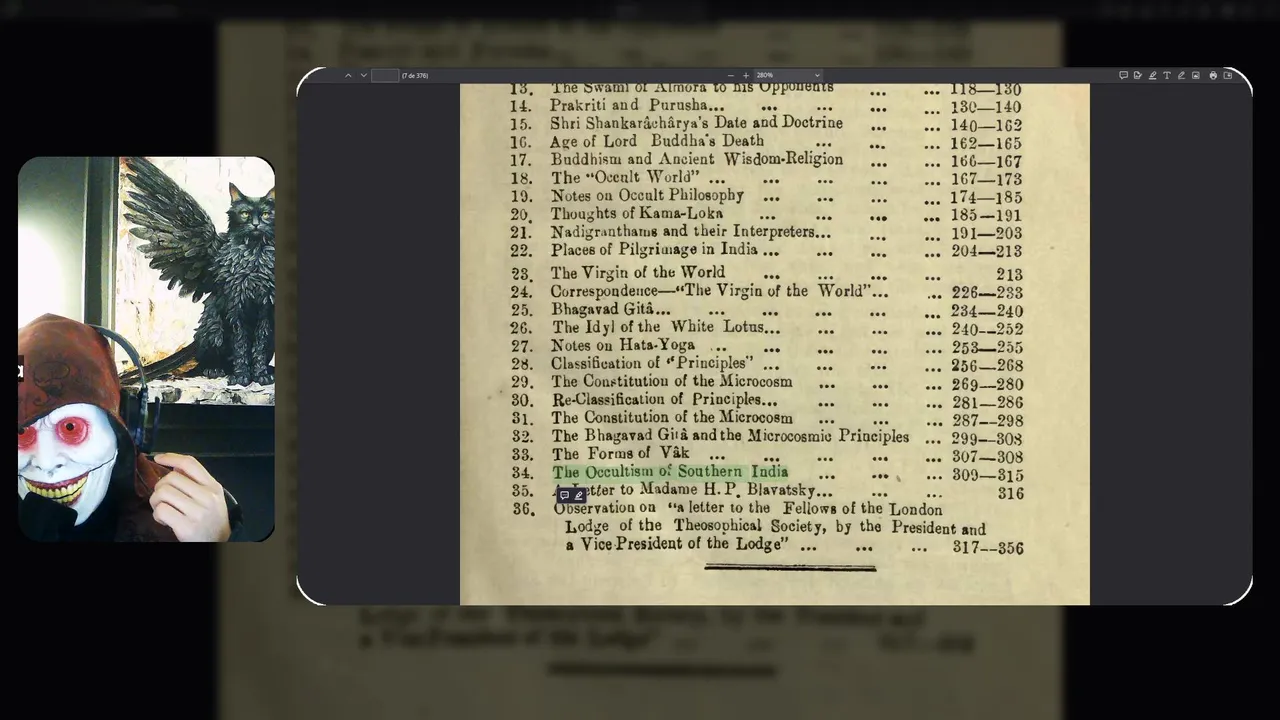Click the page count text '(7 de 376)'
The image size is (1280, 720).
415,75
